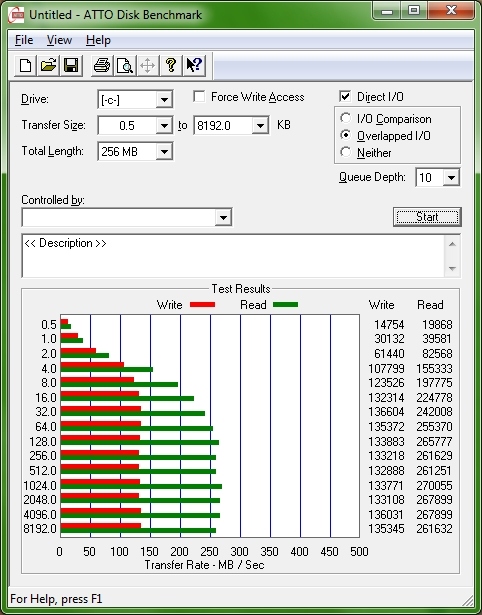
Task: Open the File menu
Action: pyautogui.click(x=24, y=40)
